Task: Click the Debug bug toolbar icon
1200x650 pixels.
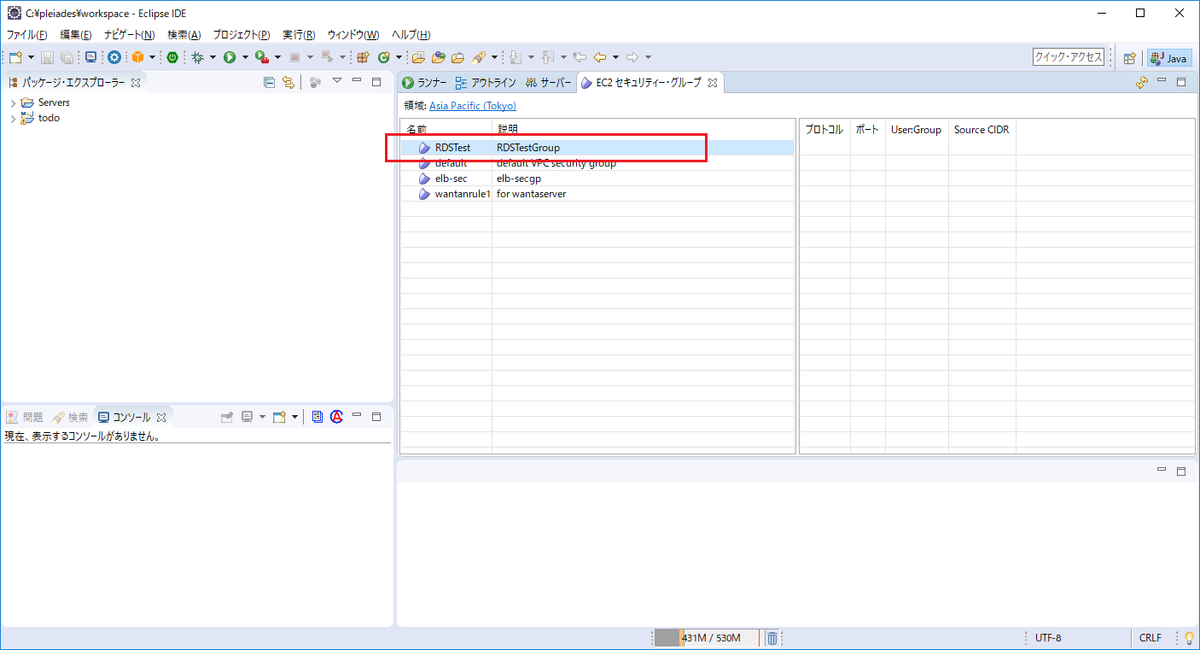Action: point(197,58)
